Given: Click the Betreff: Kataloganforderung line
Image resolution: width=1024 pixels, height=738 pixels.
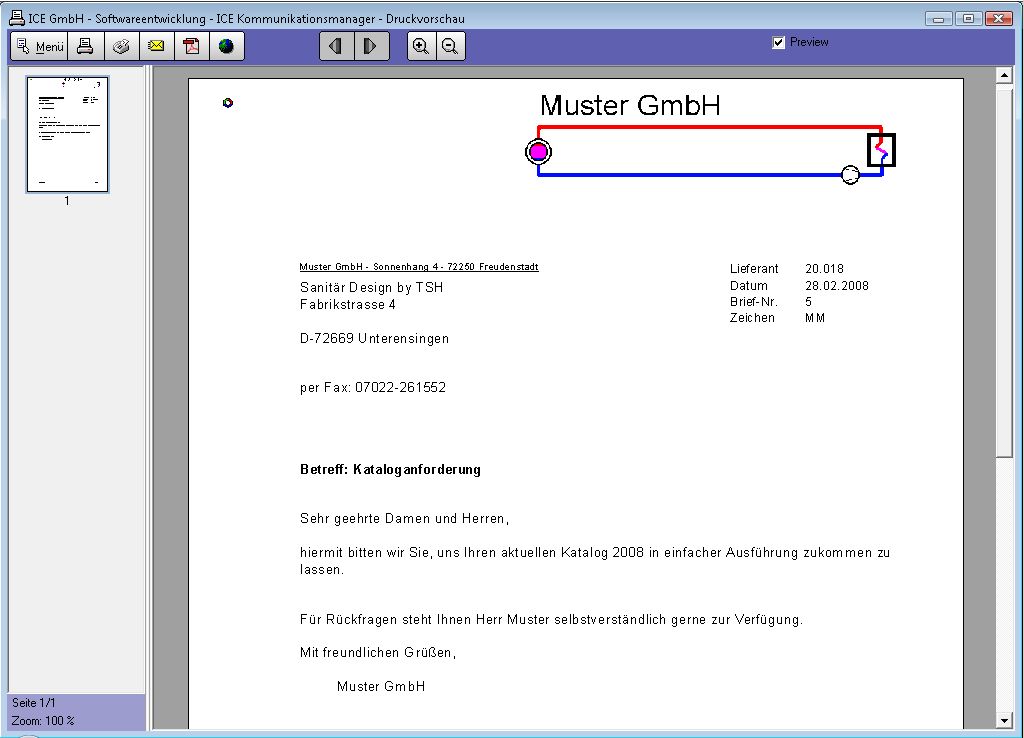Looking at the screenshot, I should click(x=390, y=470).
